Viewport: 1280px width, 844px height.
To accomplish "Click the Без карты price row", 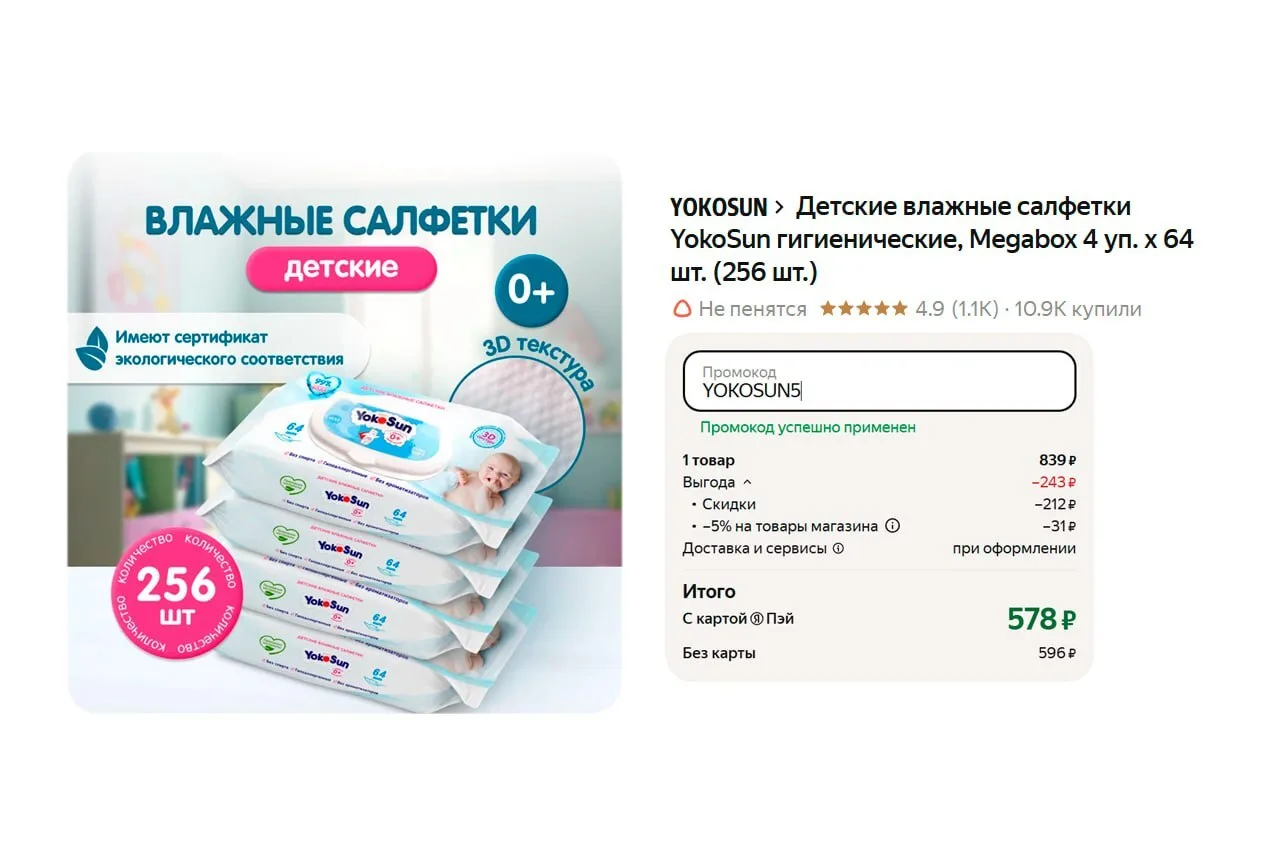I will tap(879, 653).
